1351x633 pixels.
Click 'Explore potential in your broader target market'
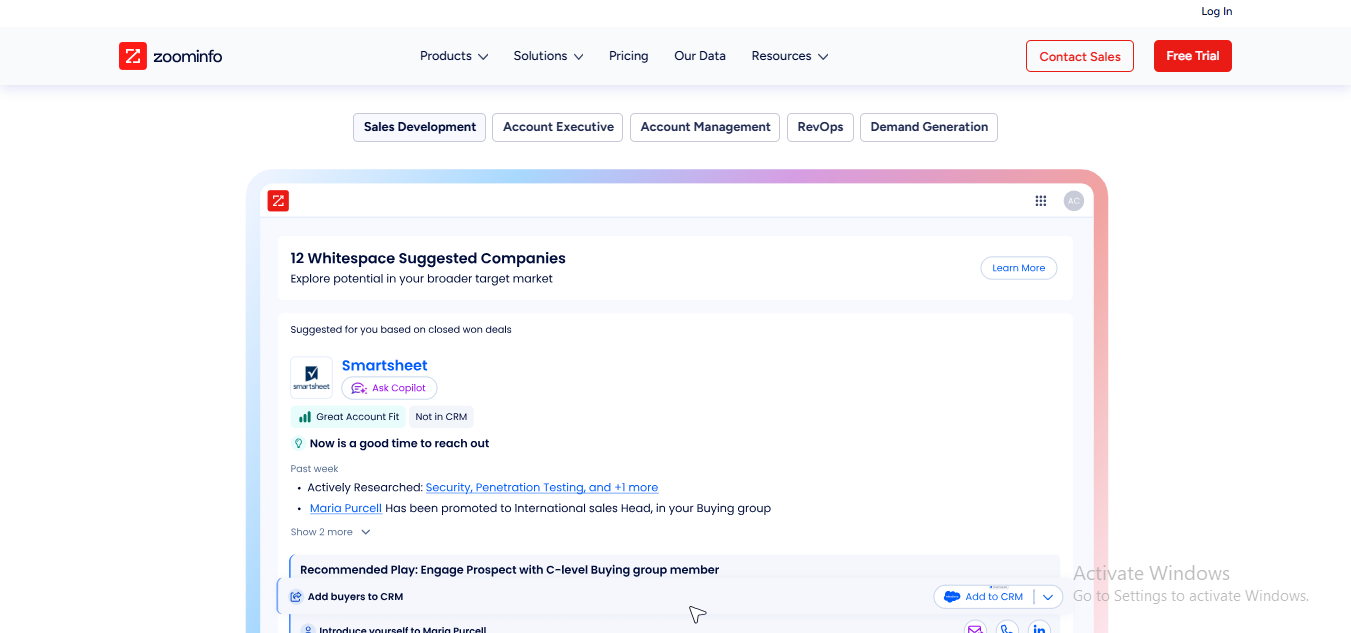tap(421, 279)
